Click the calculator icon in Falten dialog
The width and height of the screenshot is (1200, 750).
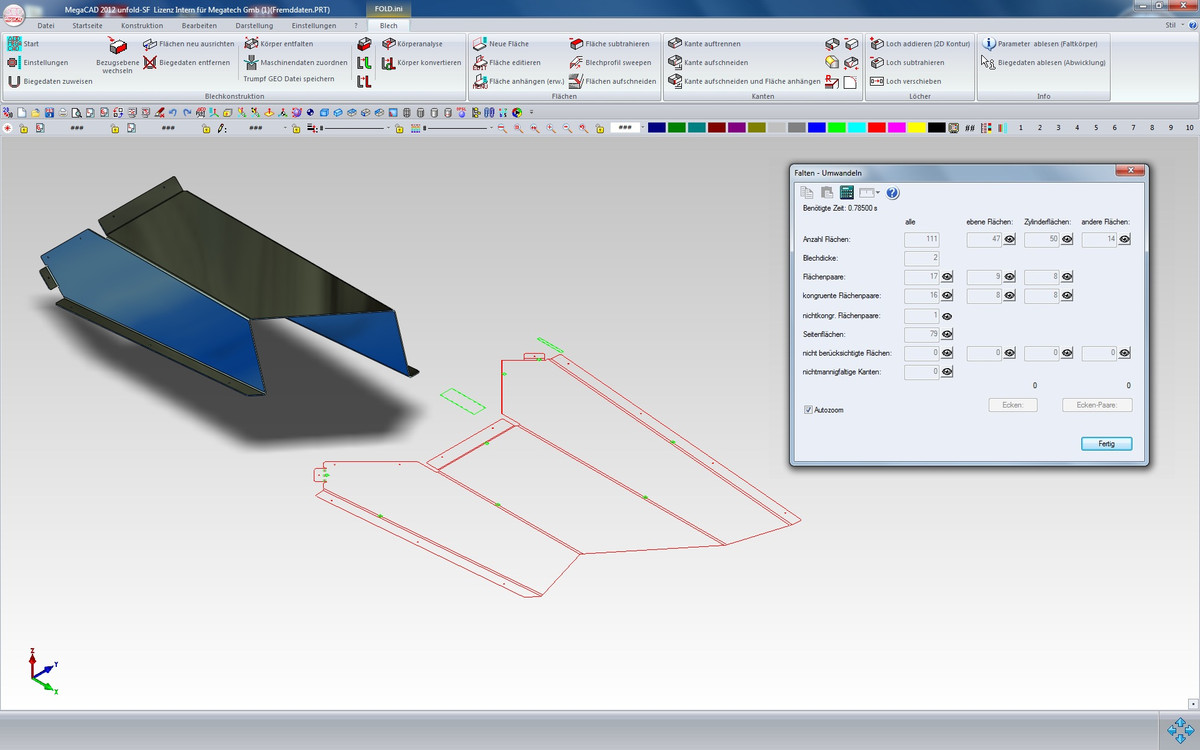[x=846, y=193]
